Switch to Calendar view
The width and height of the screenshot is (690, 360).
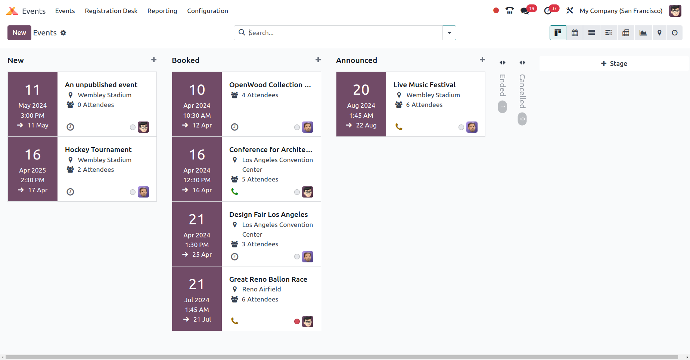pyautogui.click(x=575, y=33)
